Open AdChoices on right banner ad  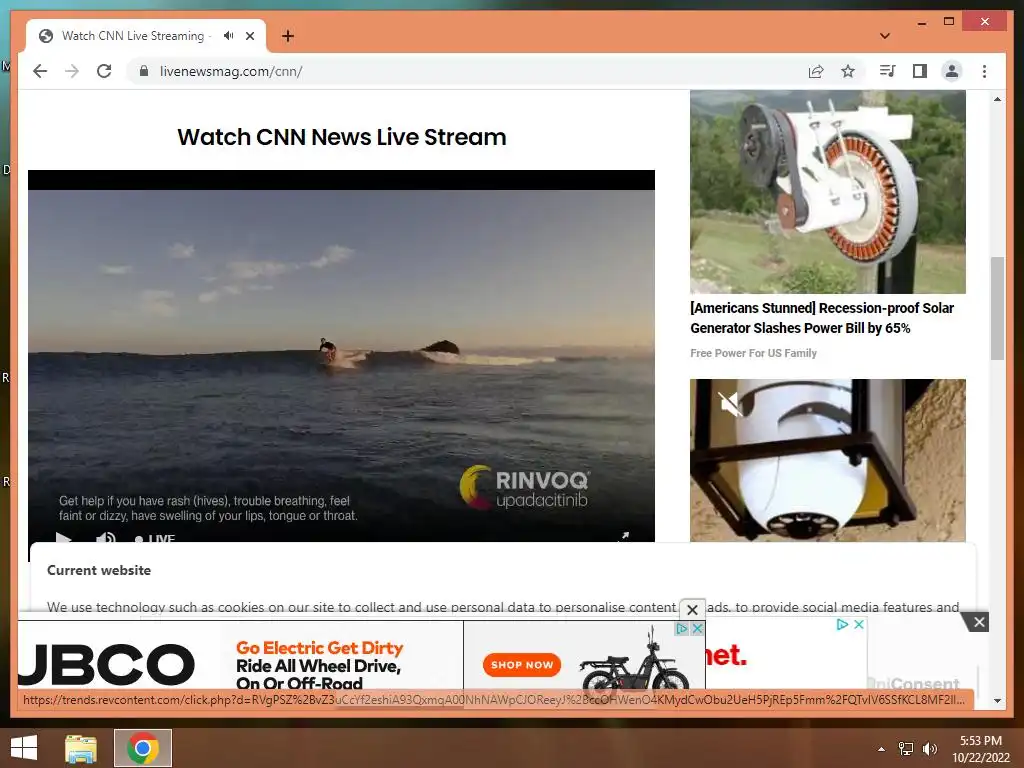[x=842, y=624]
